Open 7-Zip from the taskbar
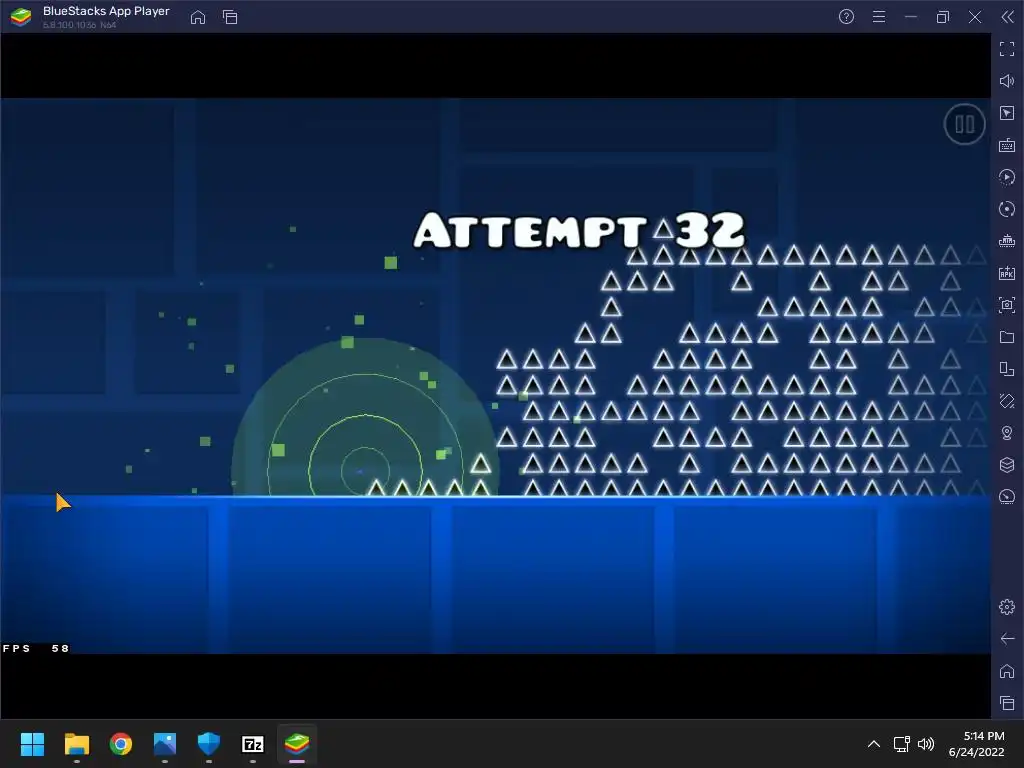 tap(253, 744)
